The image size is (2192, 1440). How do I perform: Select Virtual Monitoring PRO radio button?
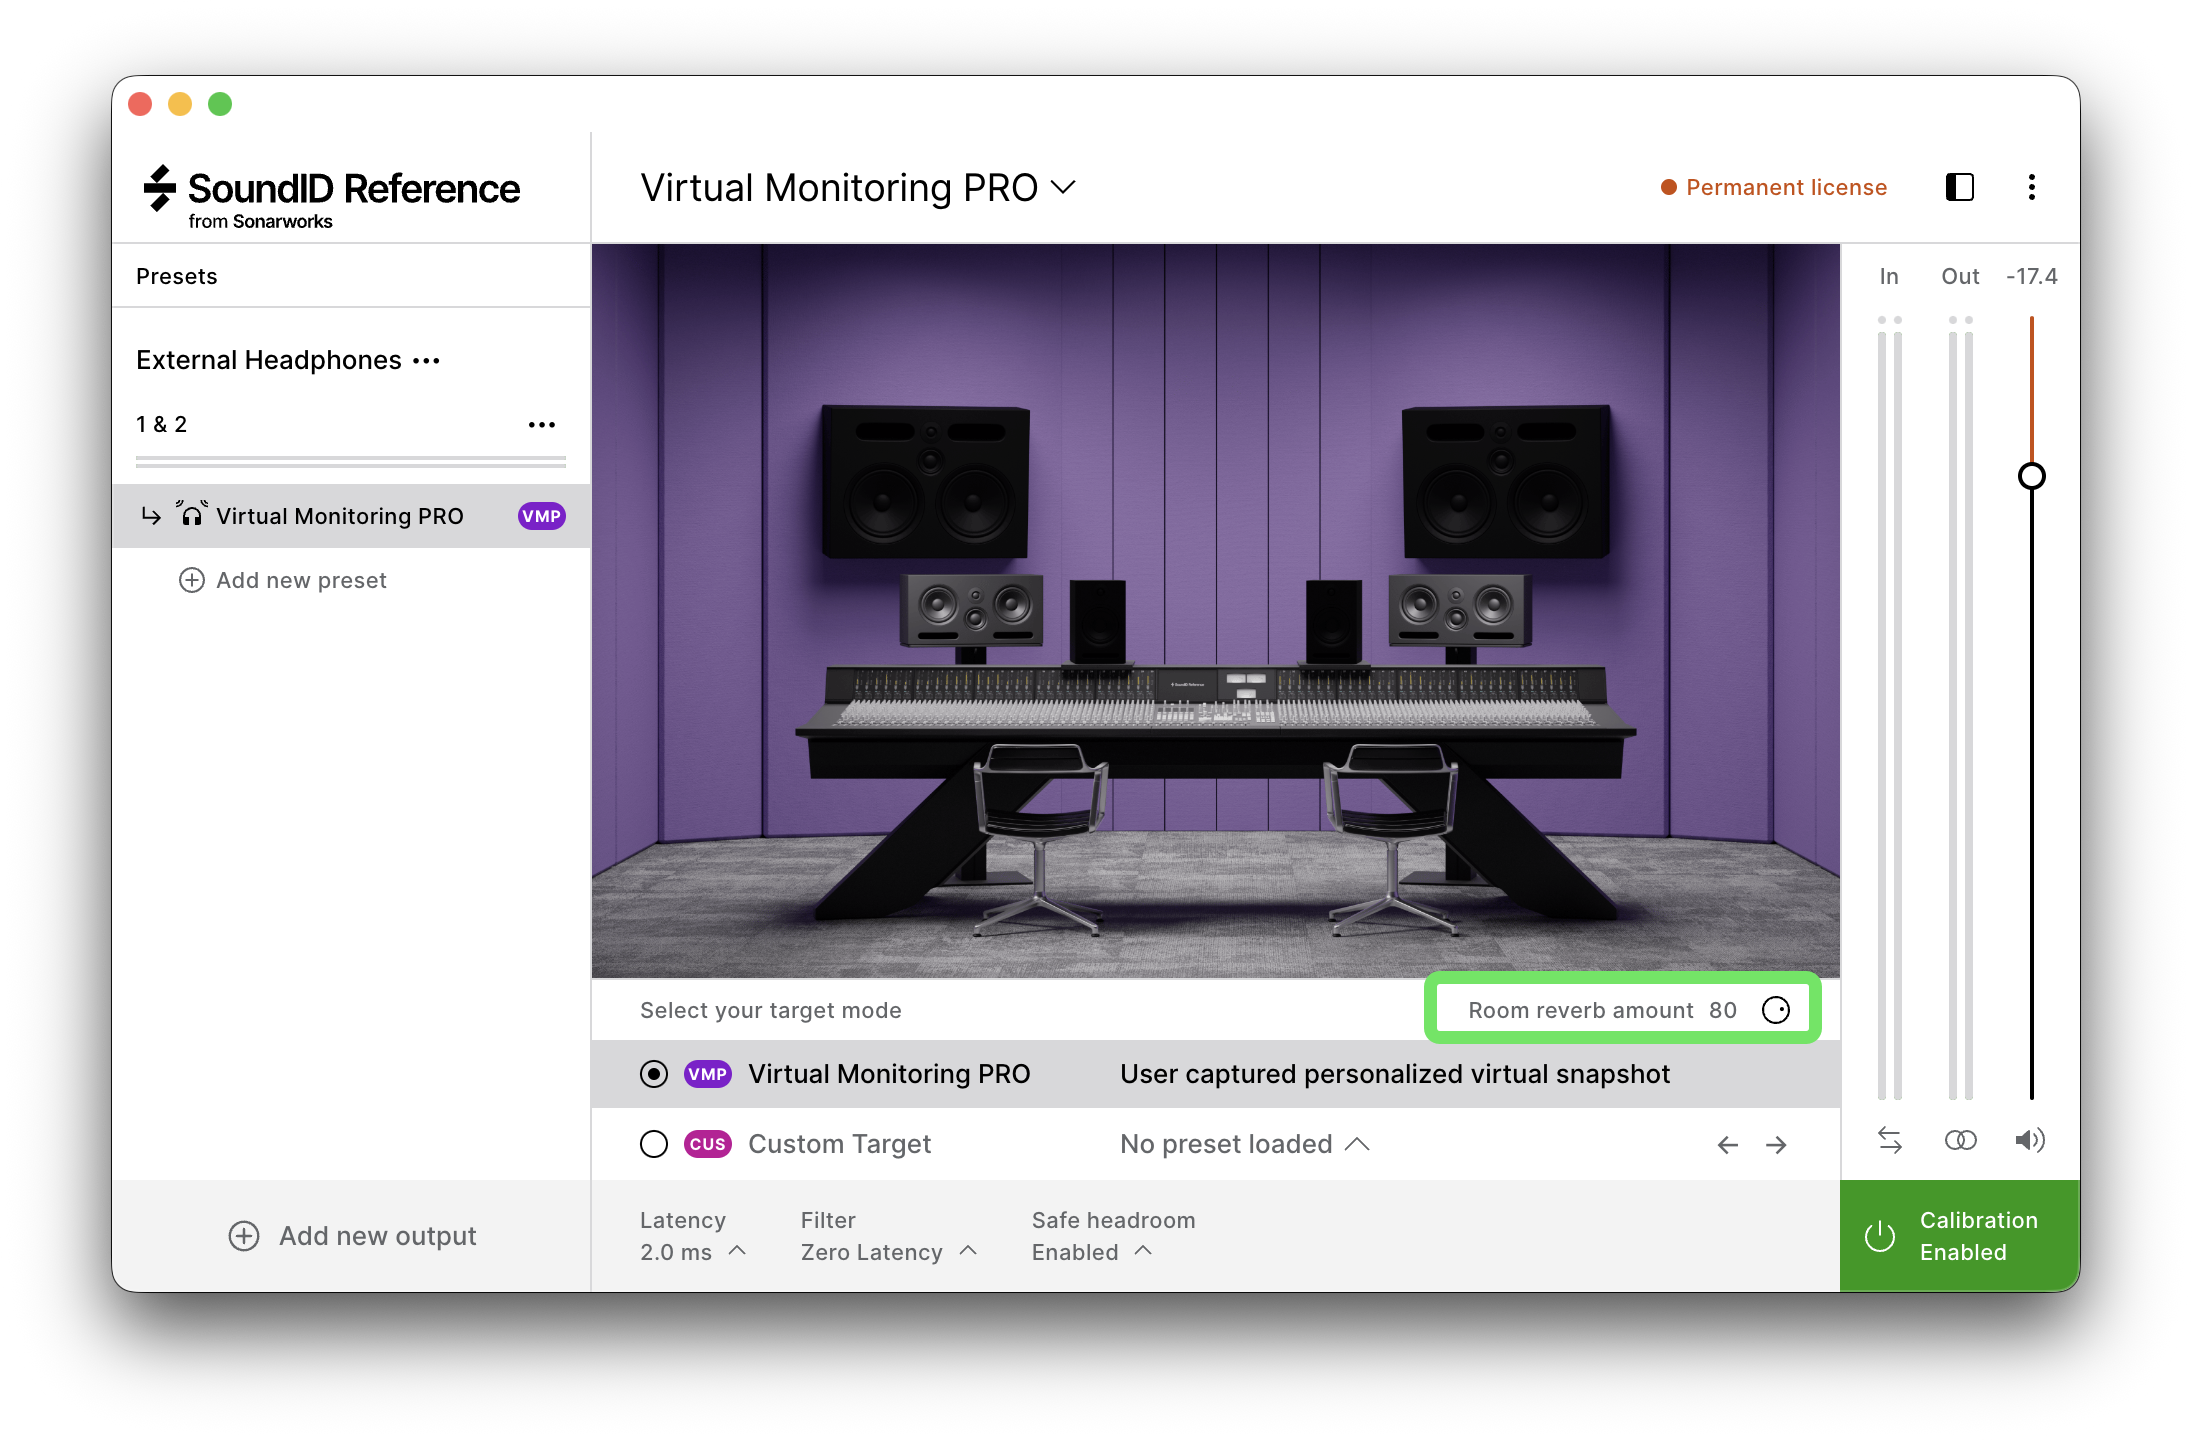click(x=654, y=1074)
